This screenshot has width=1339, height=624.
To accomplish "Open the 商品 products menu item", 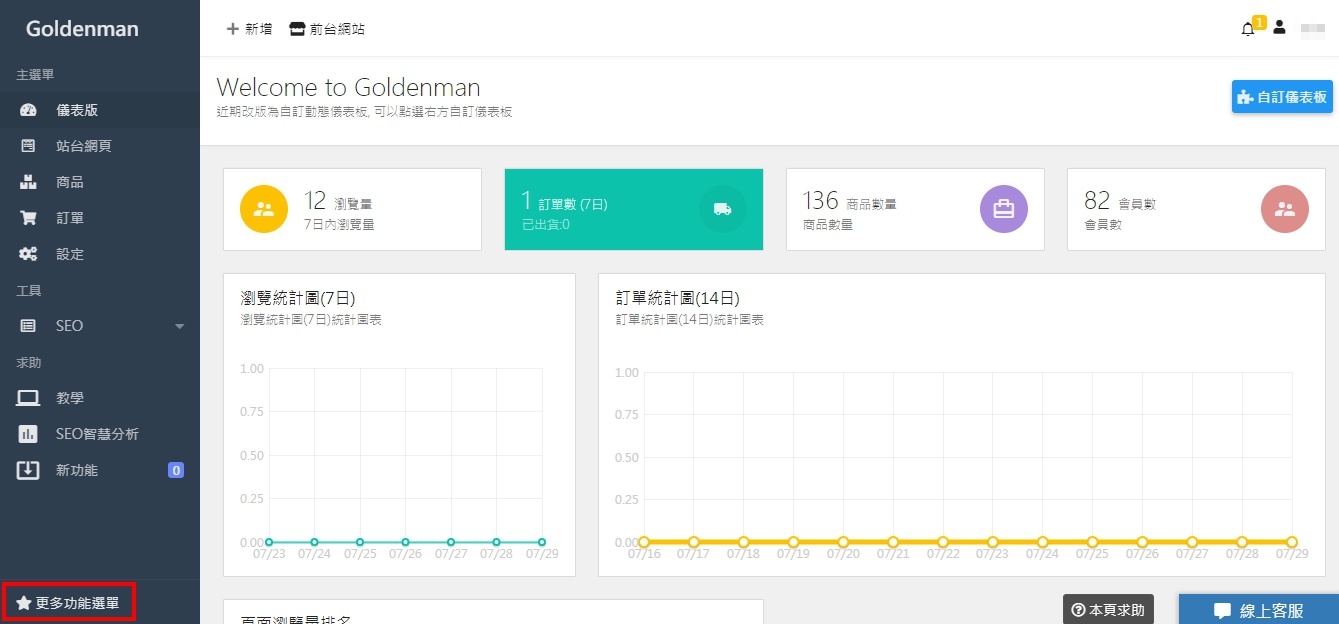I will [100, 182].
